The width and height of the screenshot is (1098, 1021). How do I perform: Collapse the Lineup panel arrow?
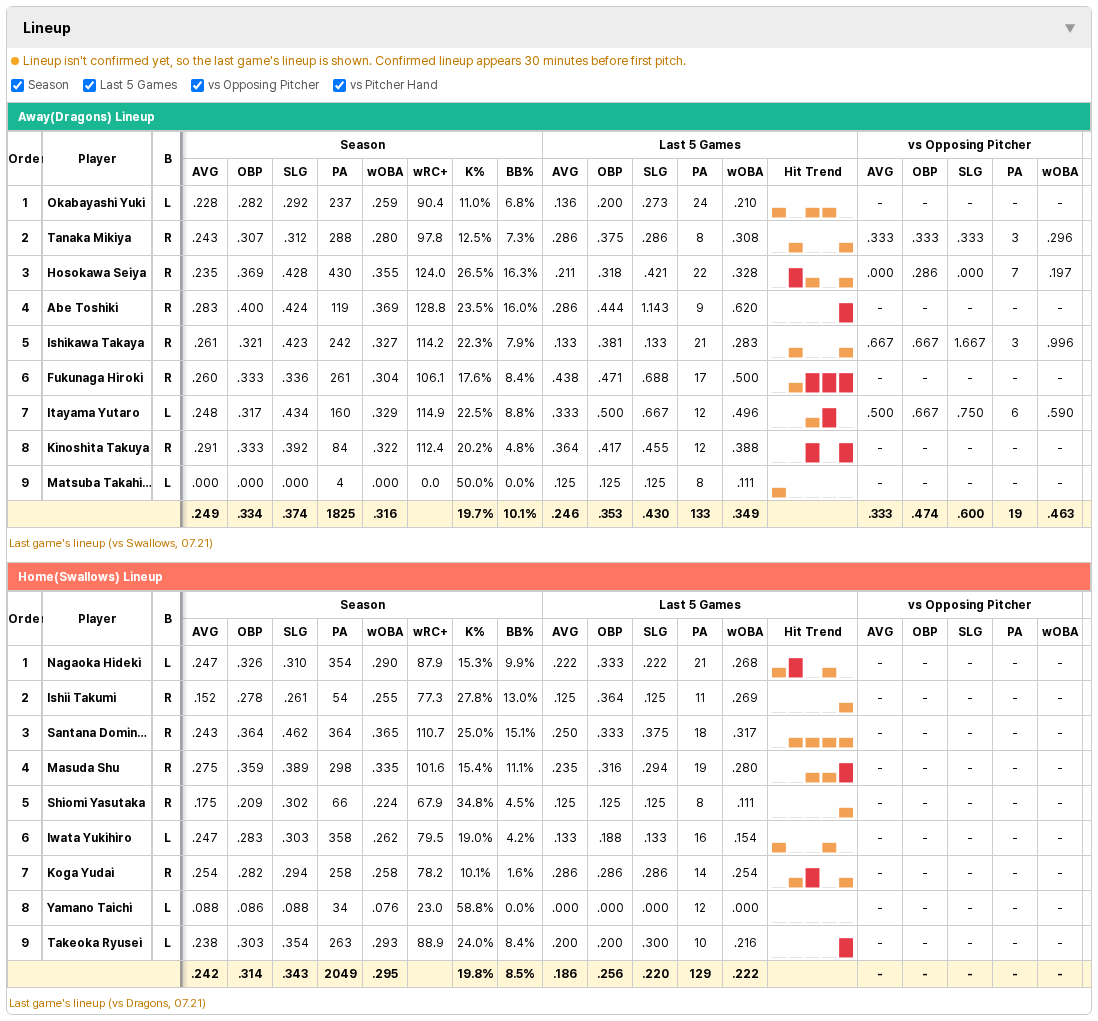click(x=1069, y=28)
